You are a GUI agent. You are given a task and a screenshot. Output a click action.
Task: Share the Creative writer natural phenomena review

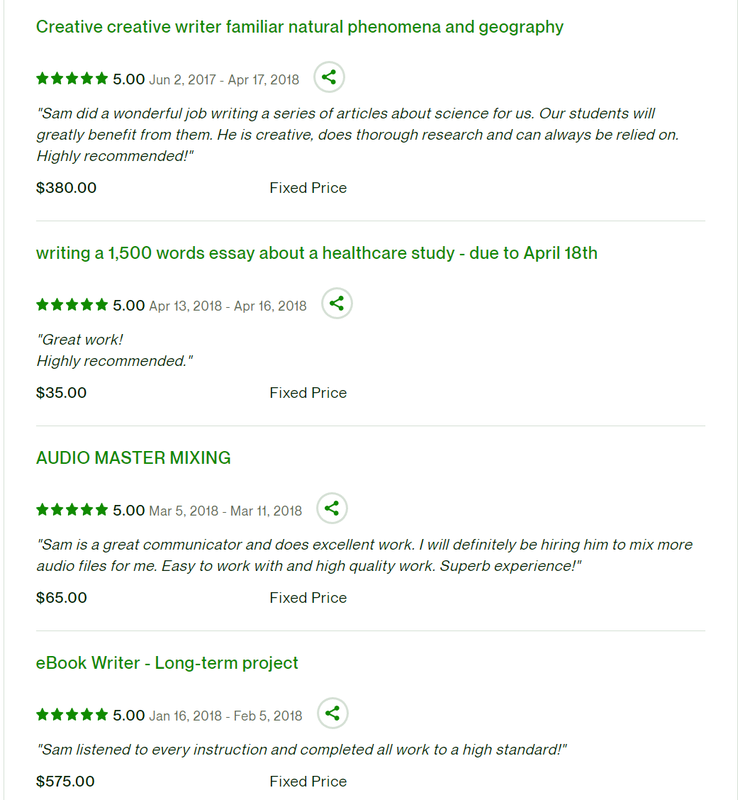point(329,77)
